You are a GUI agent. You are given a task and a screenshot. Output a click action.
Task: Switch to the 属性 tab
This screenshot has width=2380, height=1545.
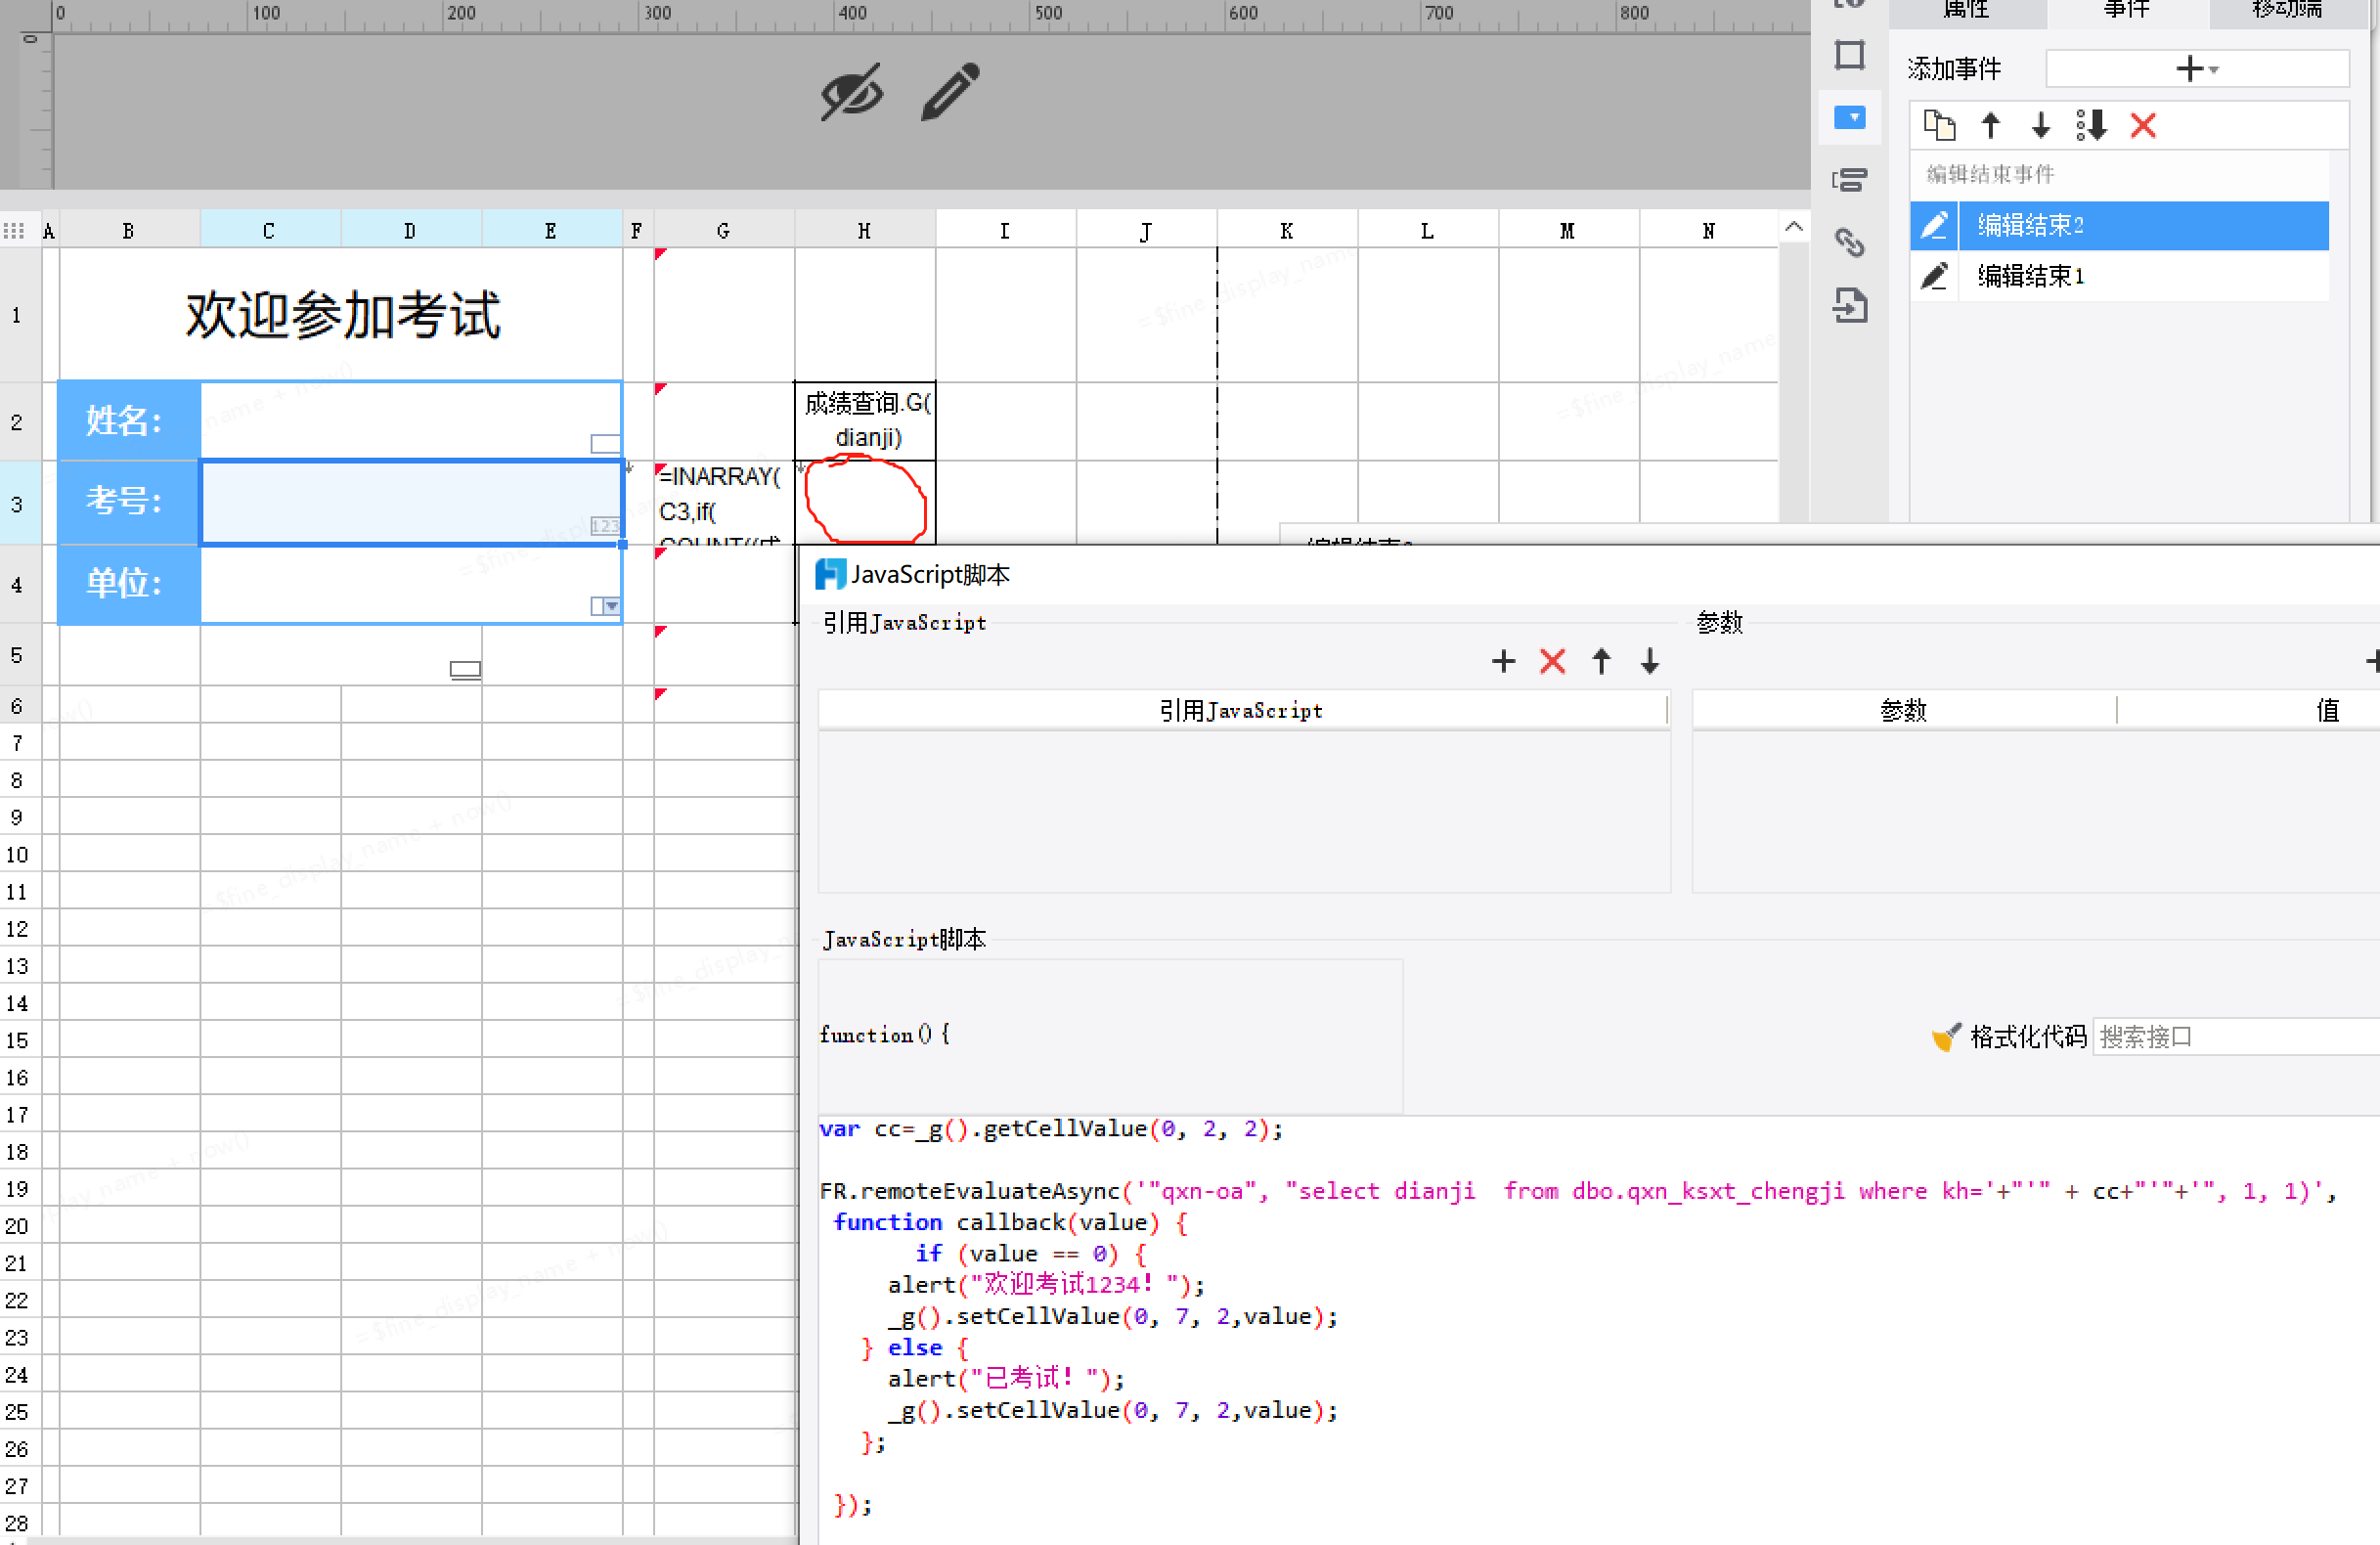point(1967,10)
